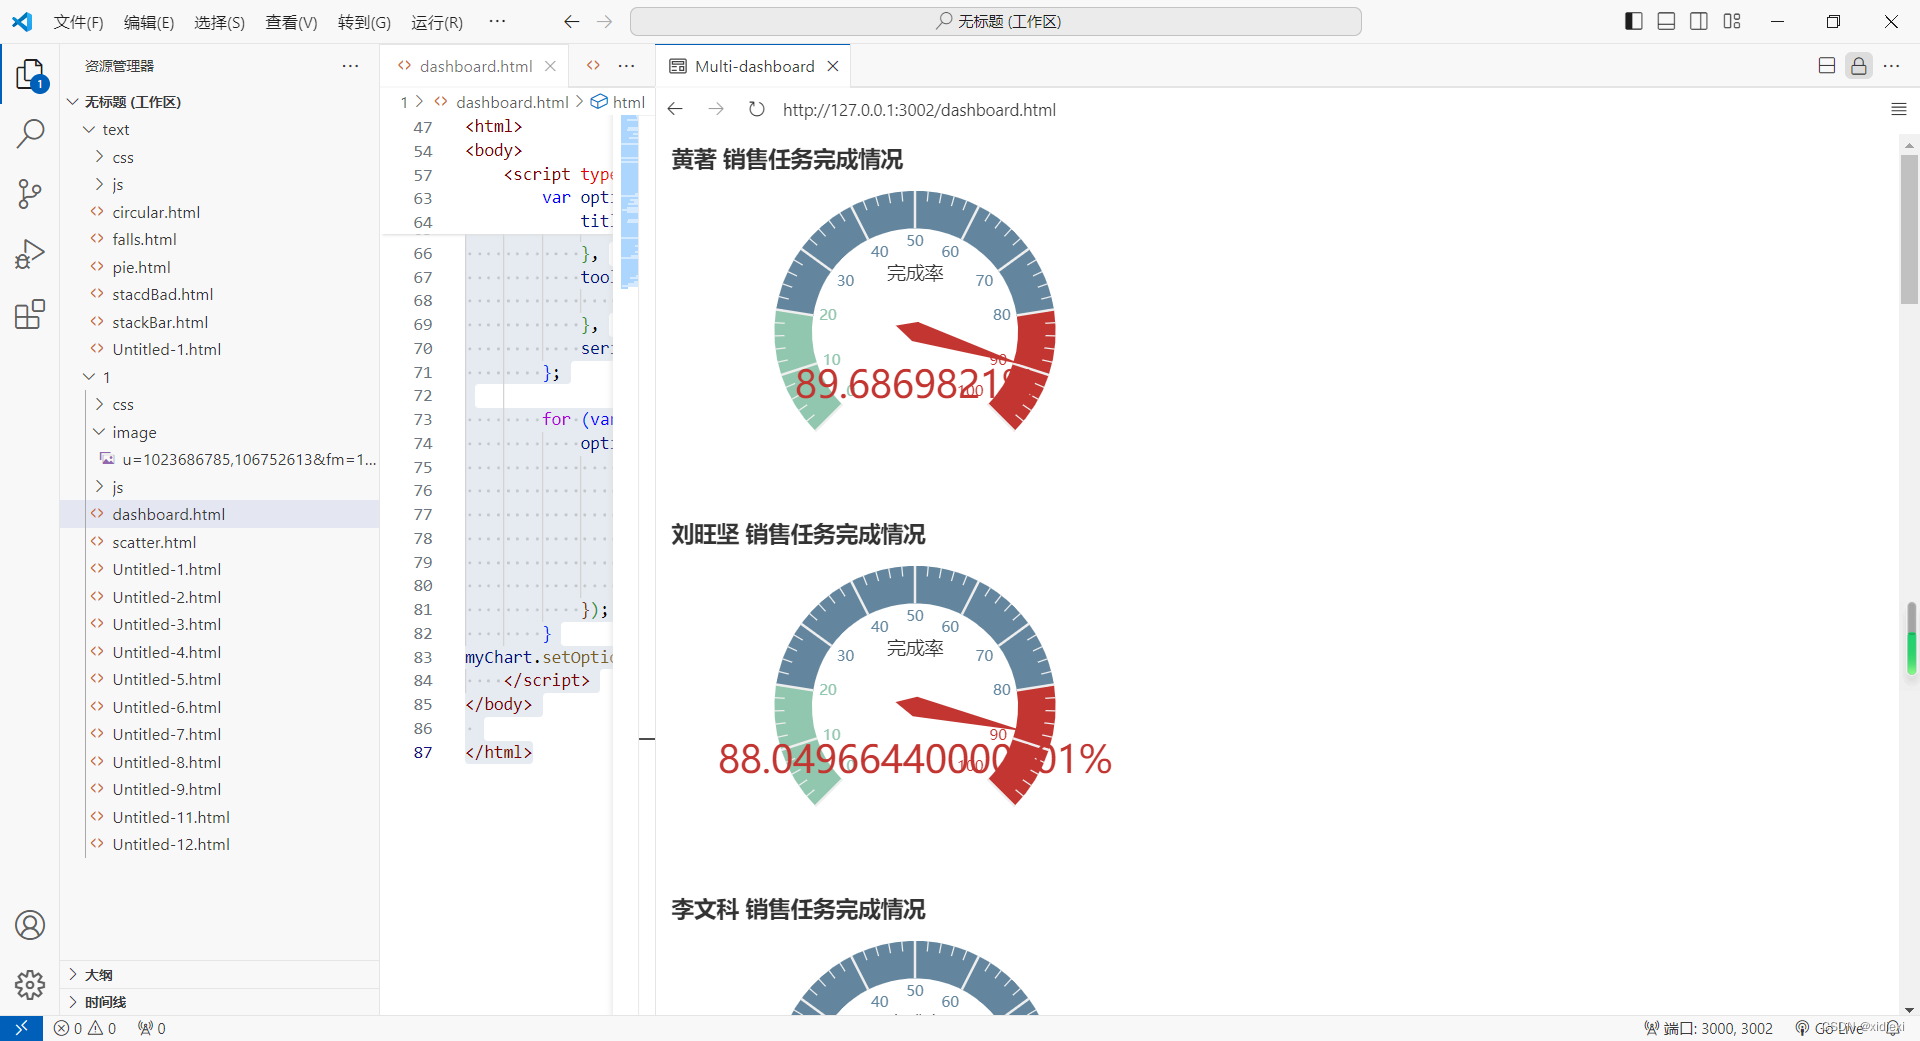Open the Search view in the activity bar
This screenshot has width=1920, height=1041.
pos(30,133)
